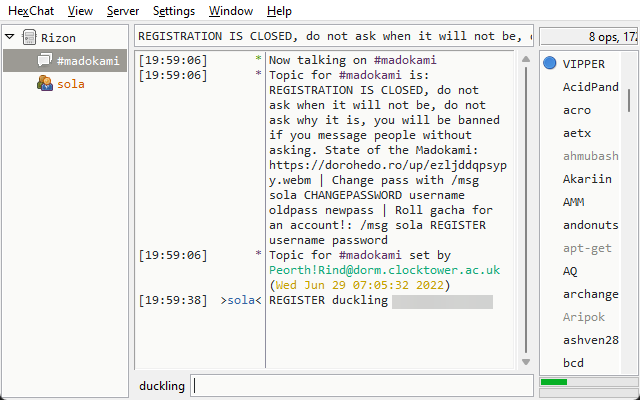Click the duckling nickname button
The height and width of the screenshot is (400, 640).
pyautogui.click(x=162, y=386)
